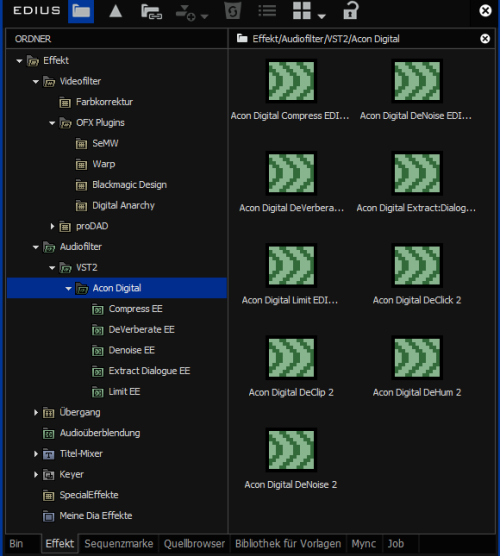Toggle the folder view button in toolbar
Viewport: 500px width, 556px height.
coord(81,11)
